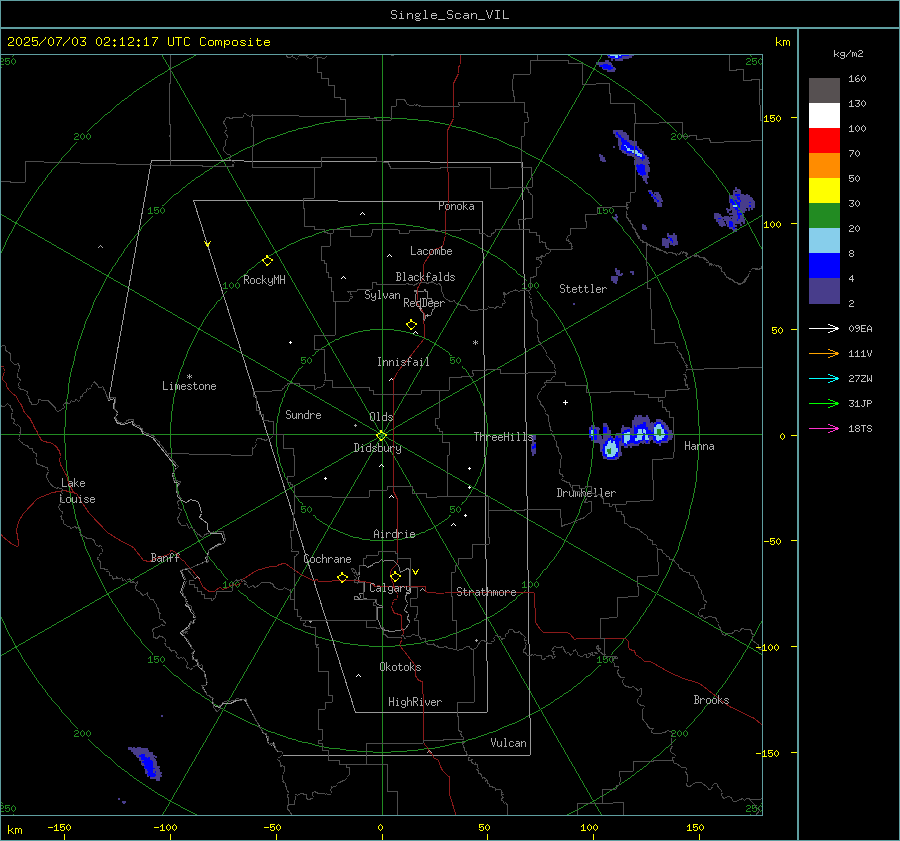
Task: Click the Hanna label
Action: [699, 446]
